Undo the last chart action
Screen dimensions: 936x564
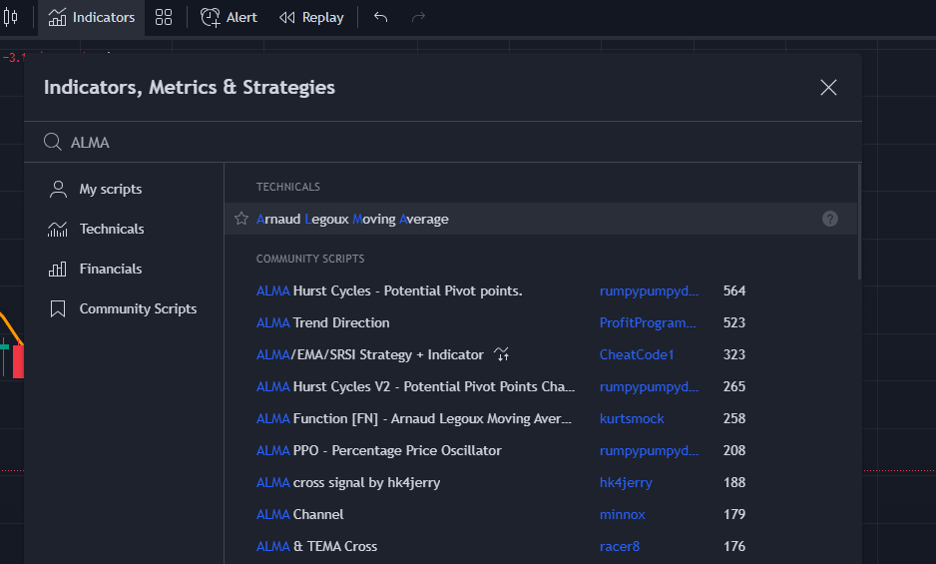[380, 17]
